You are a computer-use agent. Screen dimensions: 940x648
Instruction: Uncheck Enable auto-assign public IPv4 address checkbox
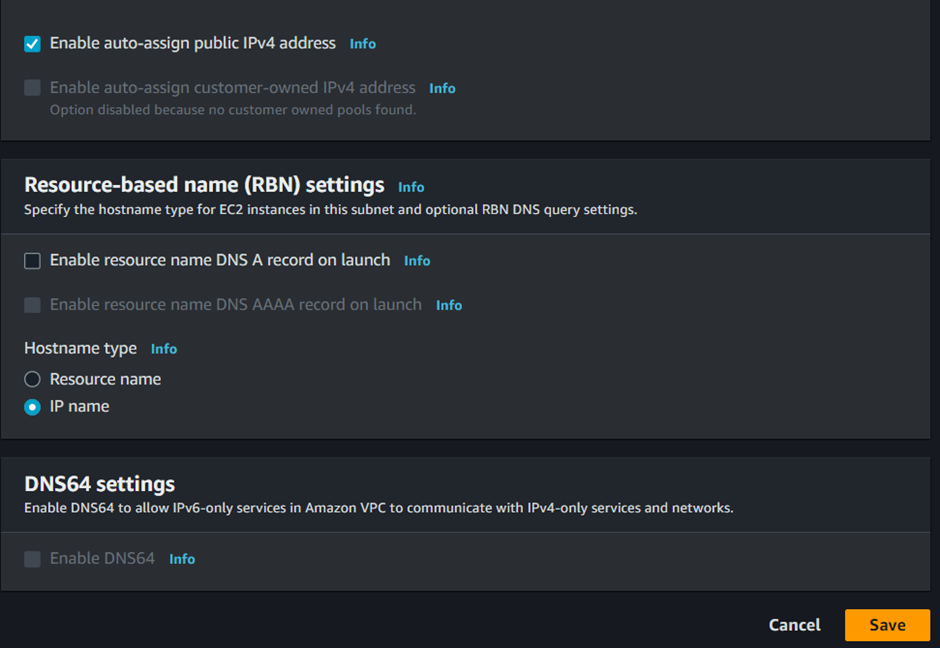tap(32, 44)
